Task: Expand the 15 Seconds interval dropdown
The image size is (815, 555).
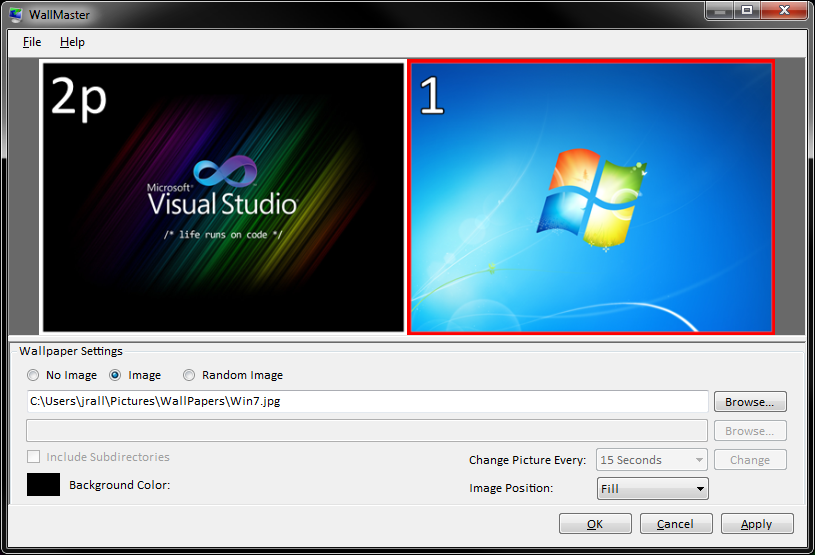Action: point(652,460)
